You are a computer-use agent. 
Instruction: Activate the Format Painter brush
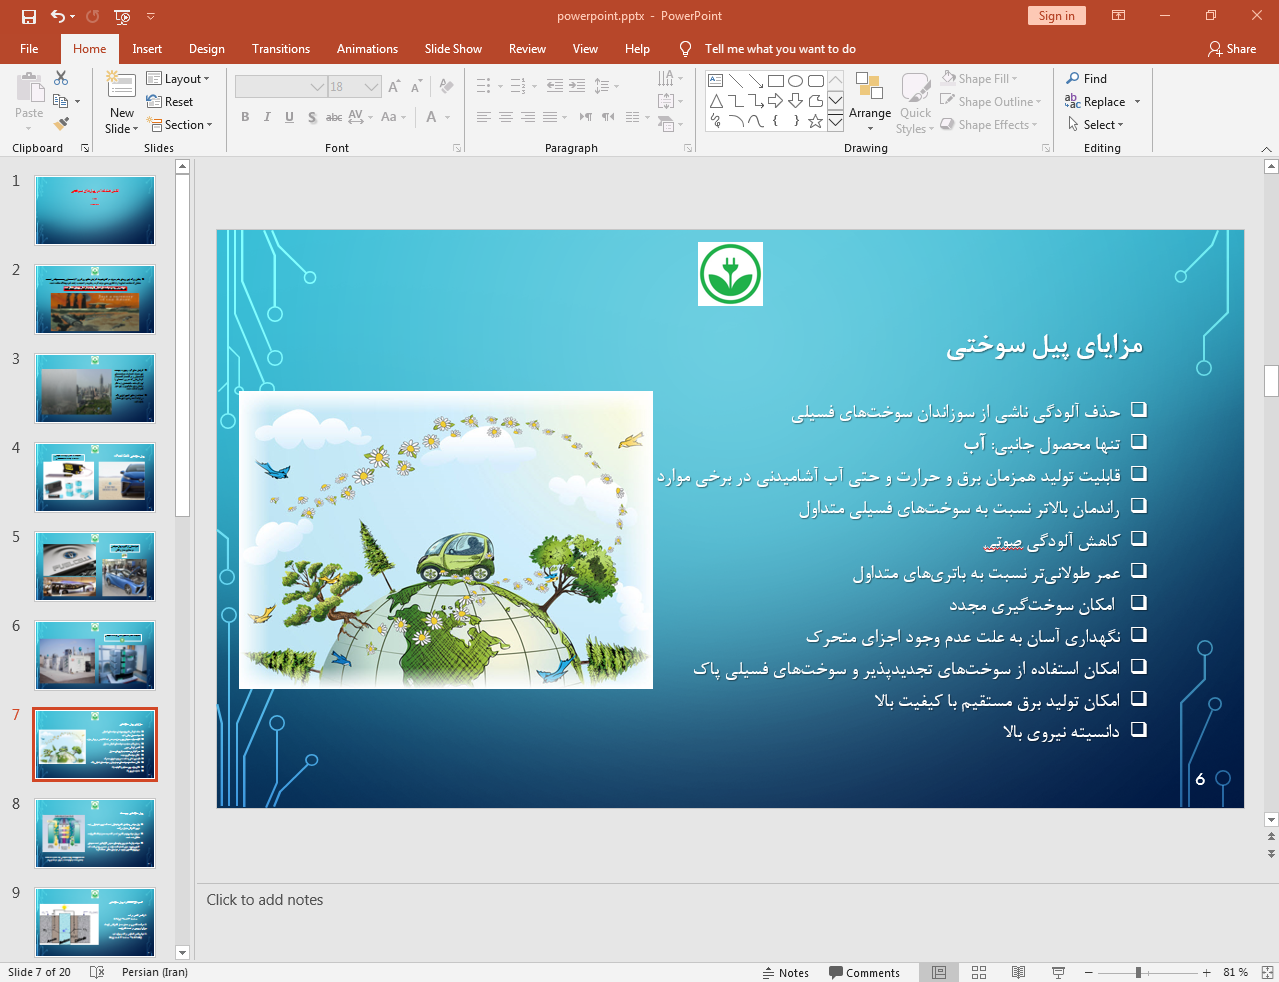tap(61, 124)
